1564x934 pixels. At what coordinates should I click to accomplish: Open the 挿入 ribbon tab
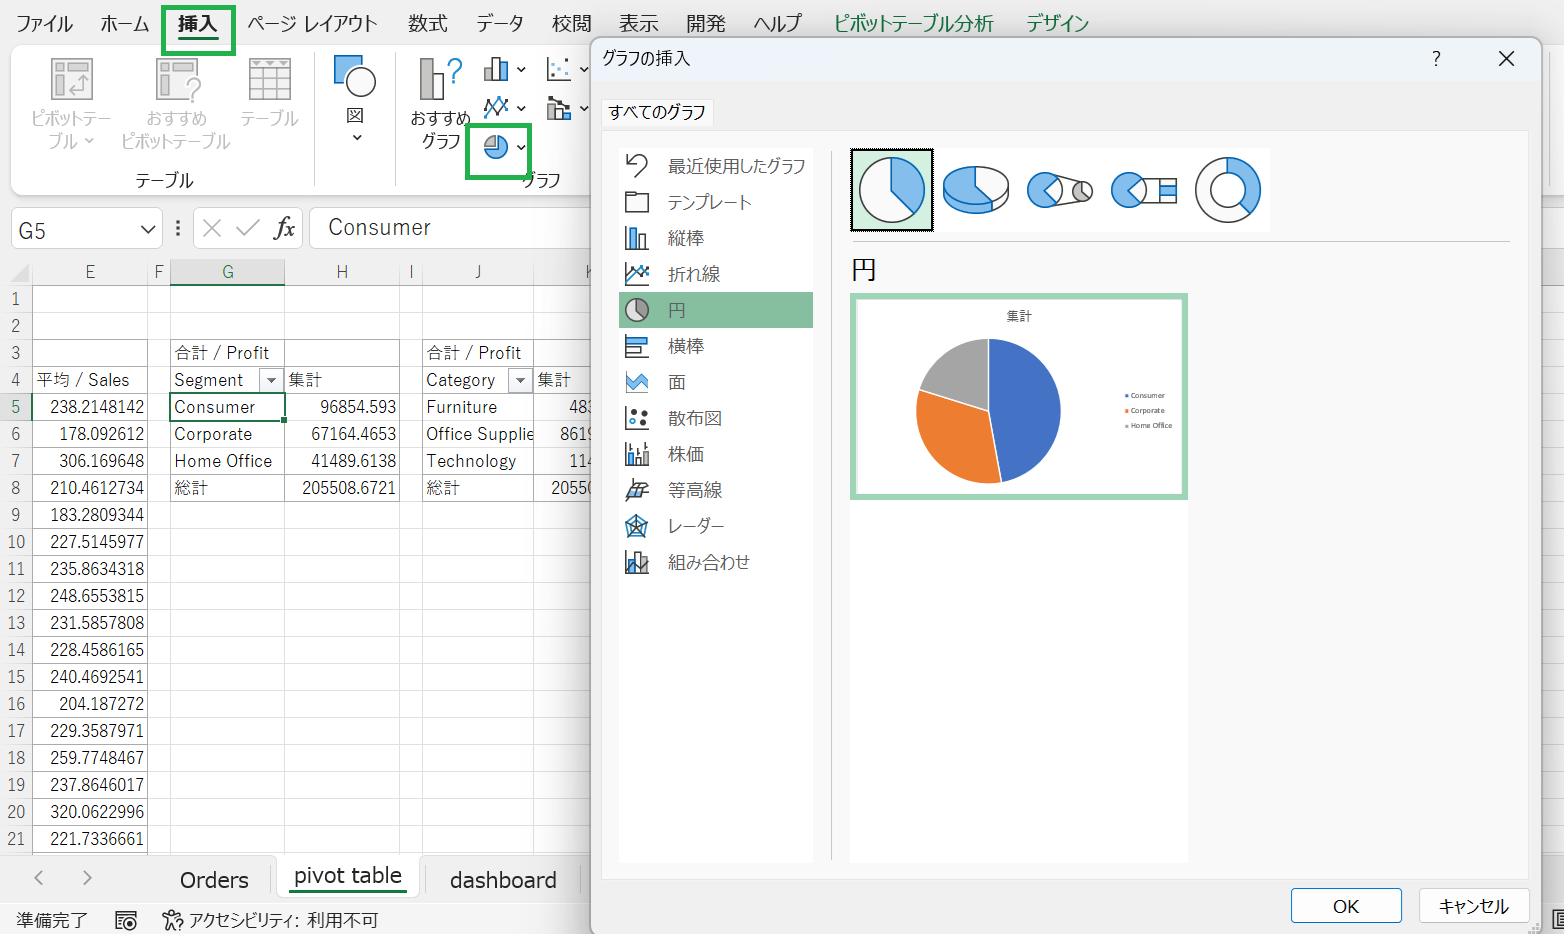198,23
